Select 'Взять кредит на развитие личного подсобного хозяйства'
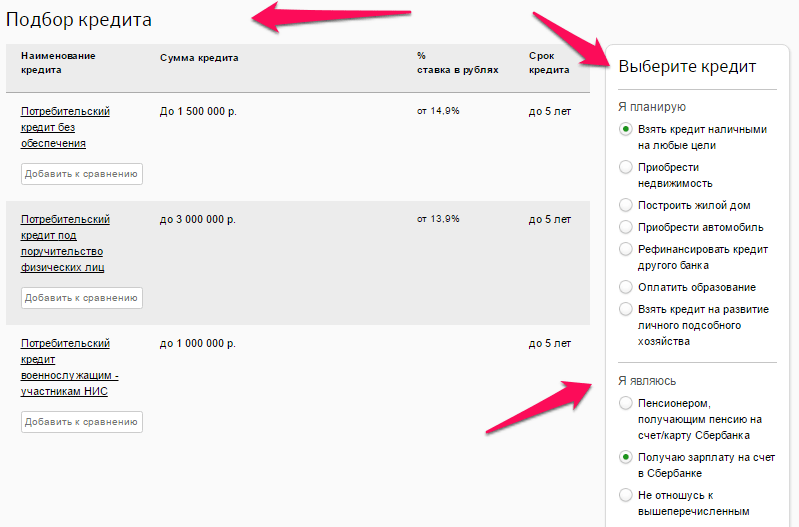This screenshot has height=527, width=799. (626, 309)
